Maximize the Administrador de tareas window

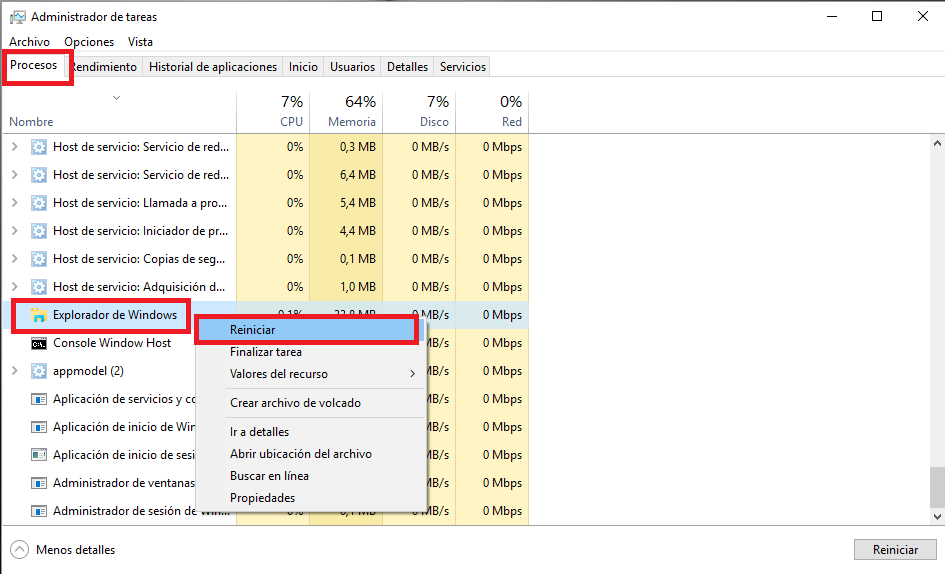click(877, 16)
